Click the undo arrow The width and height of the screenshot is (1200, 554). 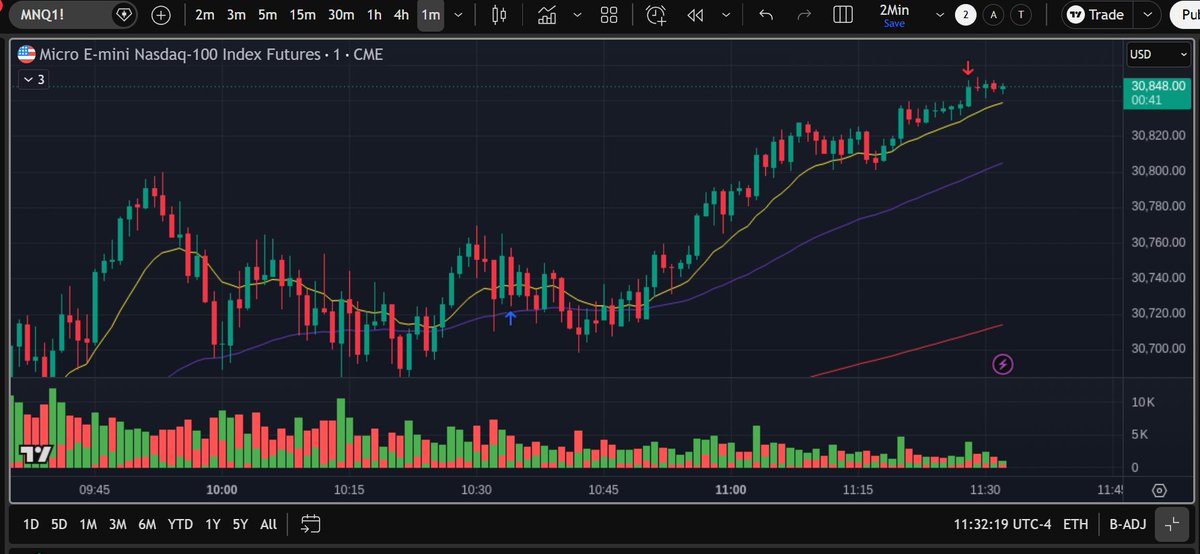coord(766,15)
